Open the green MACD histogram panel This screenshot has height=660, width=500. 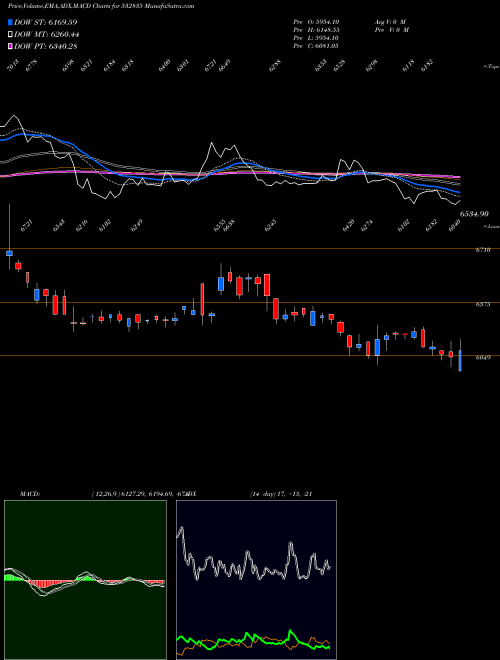coord(85,580)
